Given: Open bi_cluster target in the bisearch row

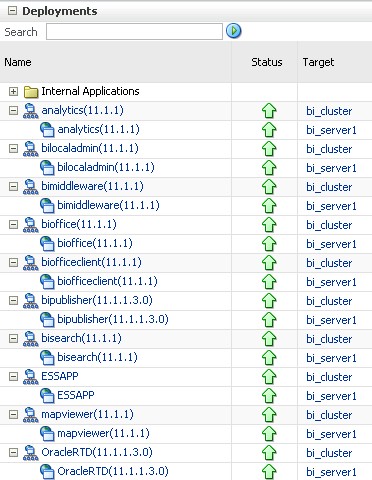Looking at the screenshot, I should (329, 339).
